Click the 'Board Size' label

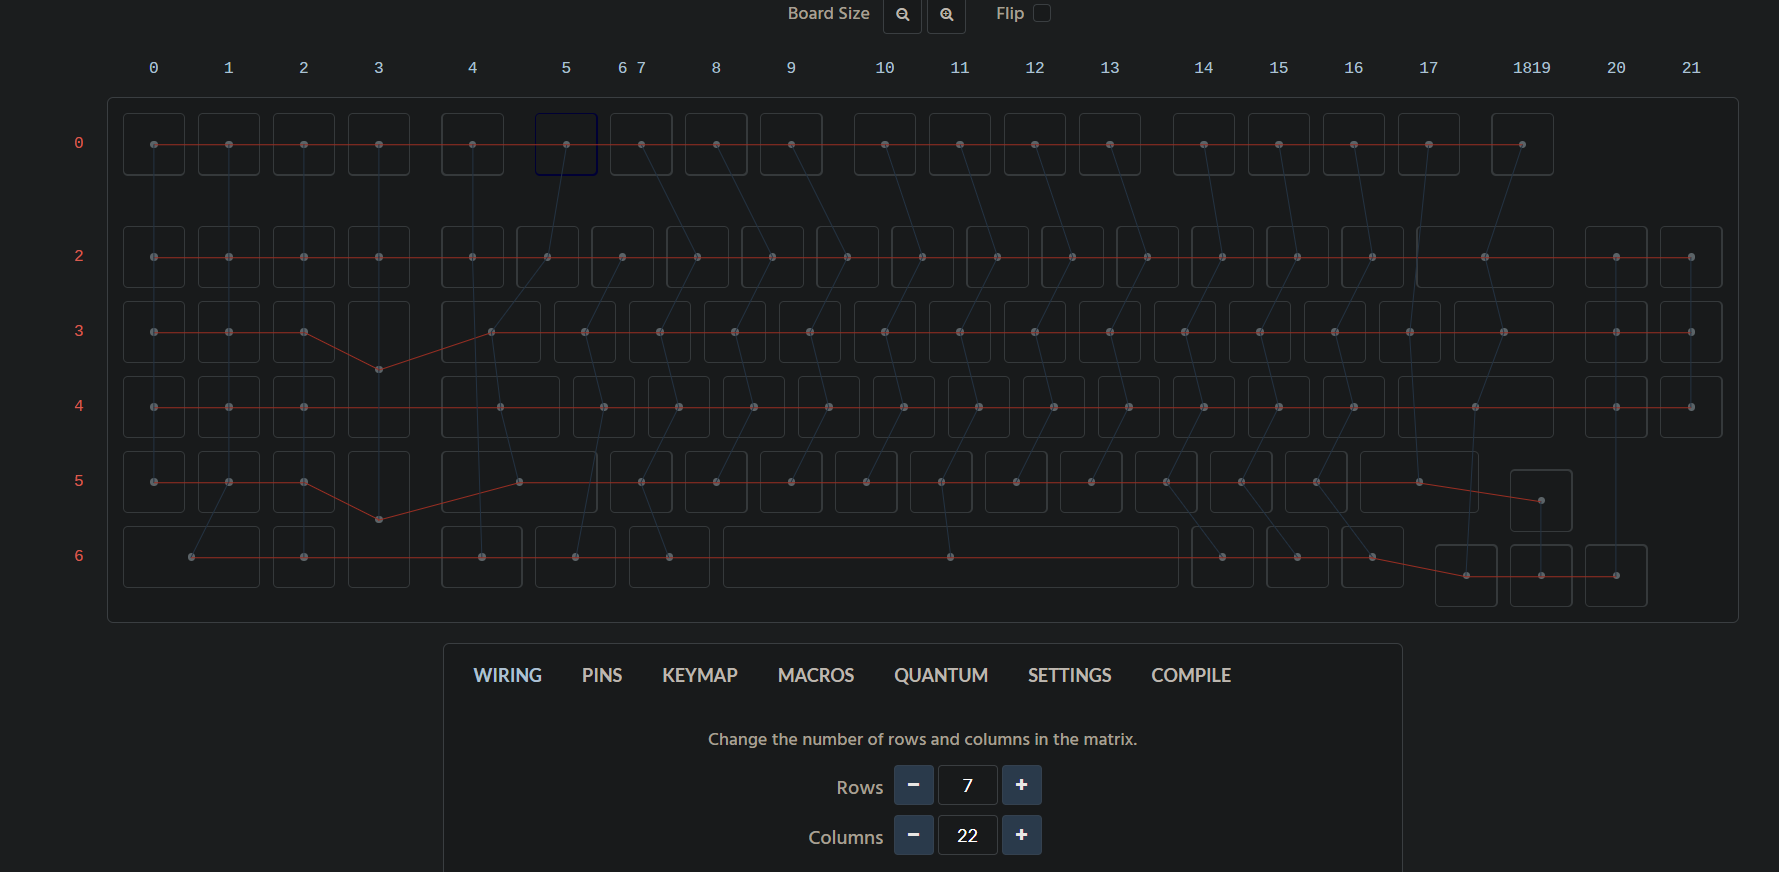tap(828, 13)
